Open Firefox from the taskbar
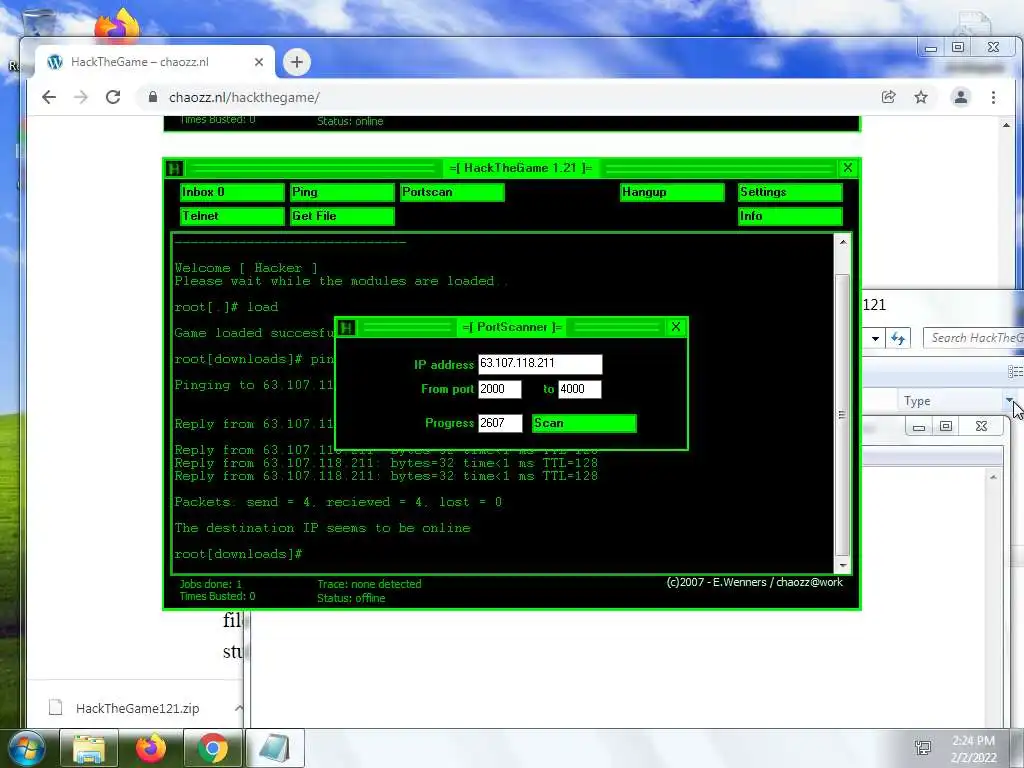The image size is (1024, 768). [151, 748]
